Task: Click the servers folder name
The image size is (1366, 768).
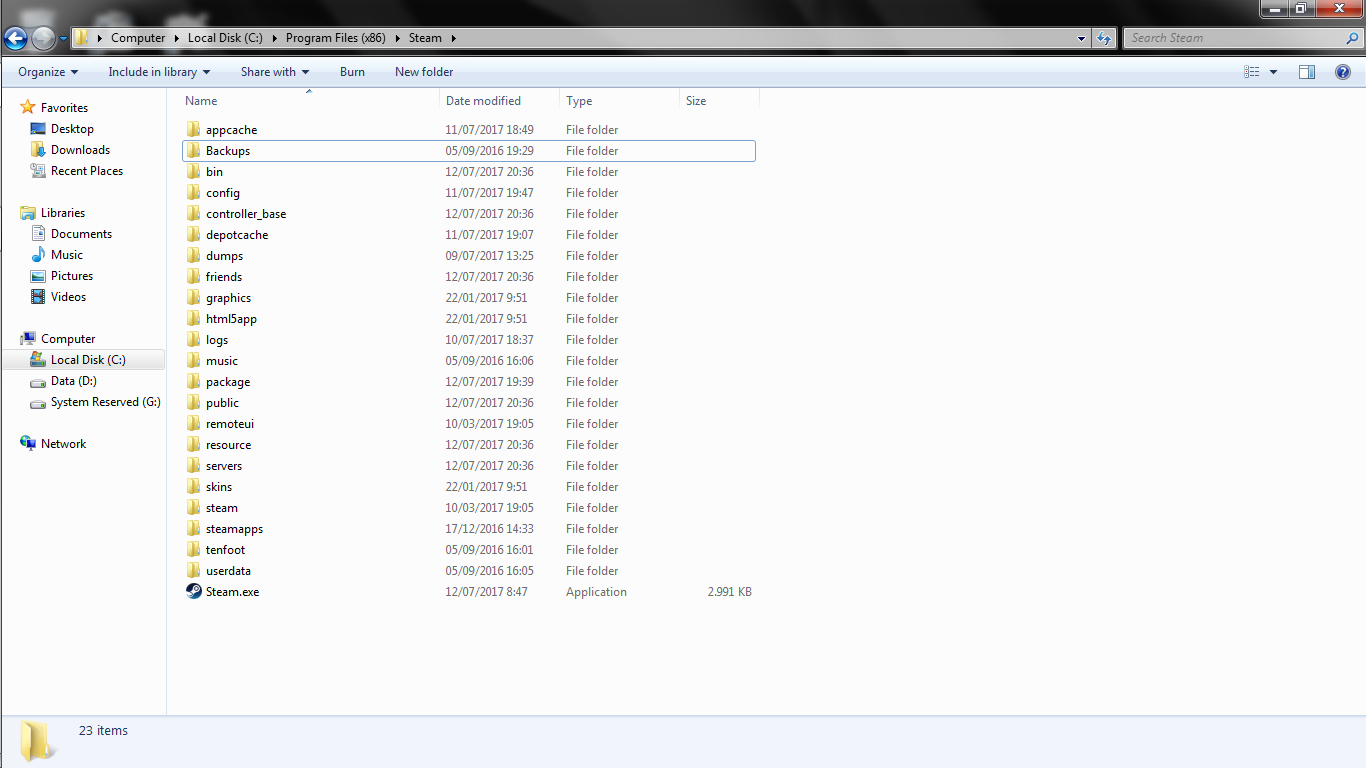Action: coord(224,466)
